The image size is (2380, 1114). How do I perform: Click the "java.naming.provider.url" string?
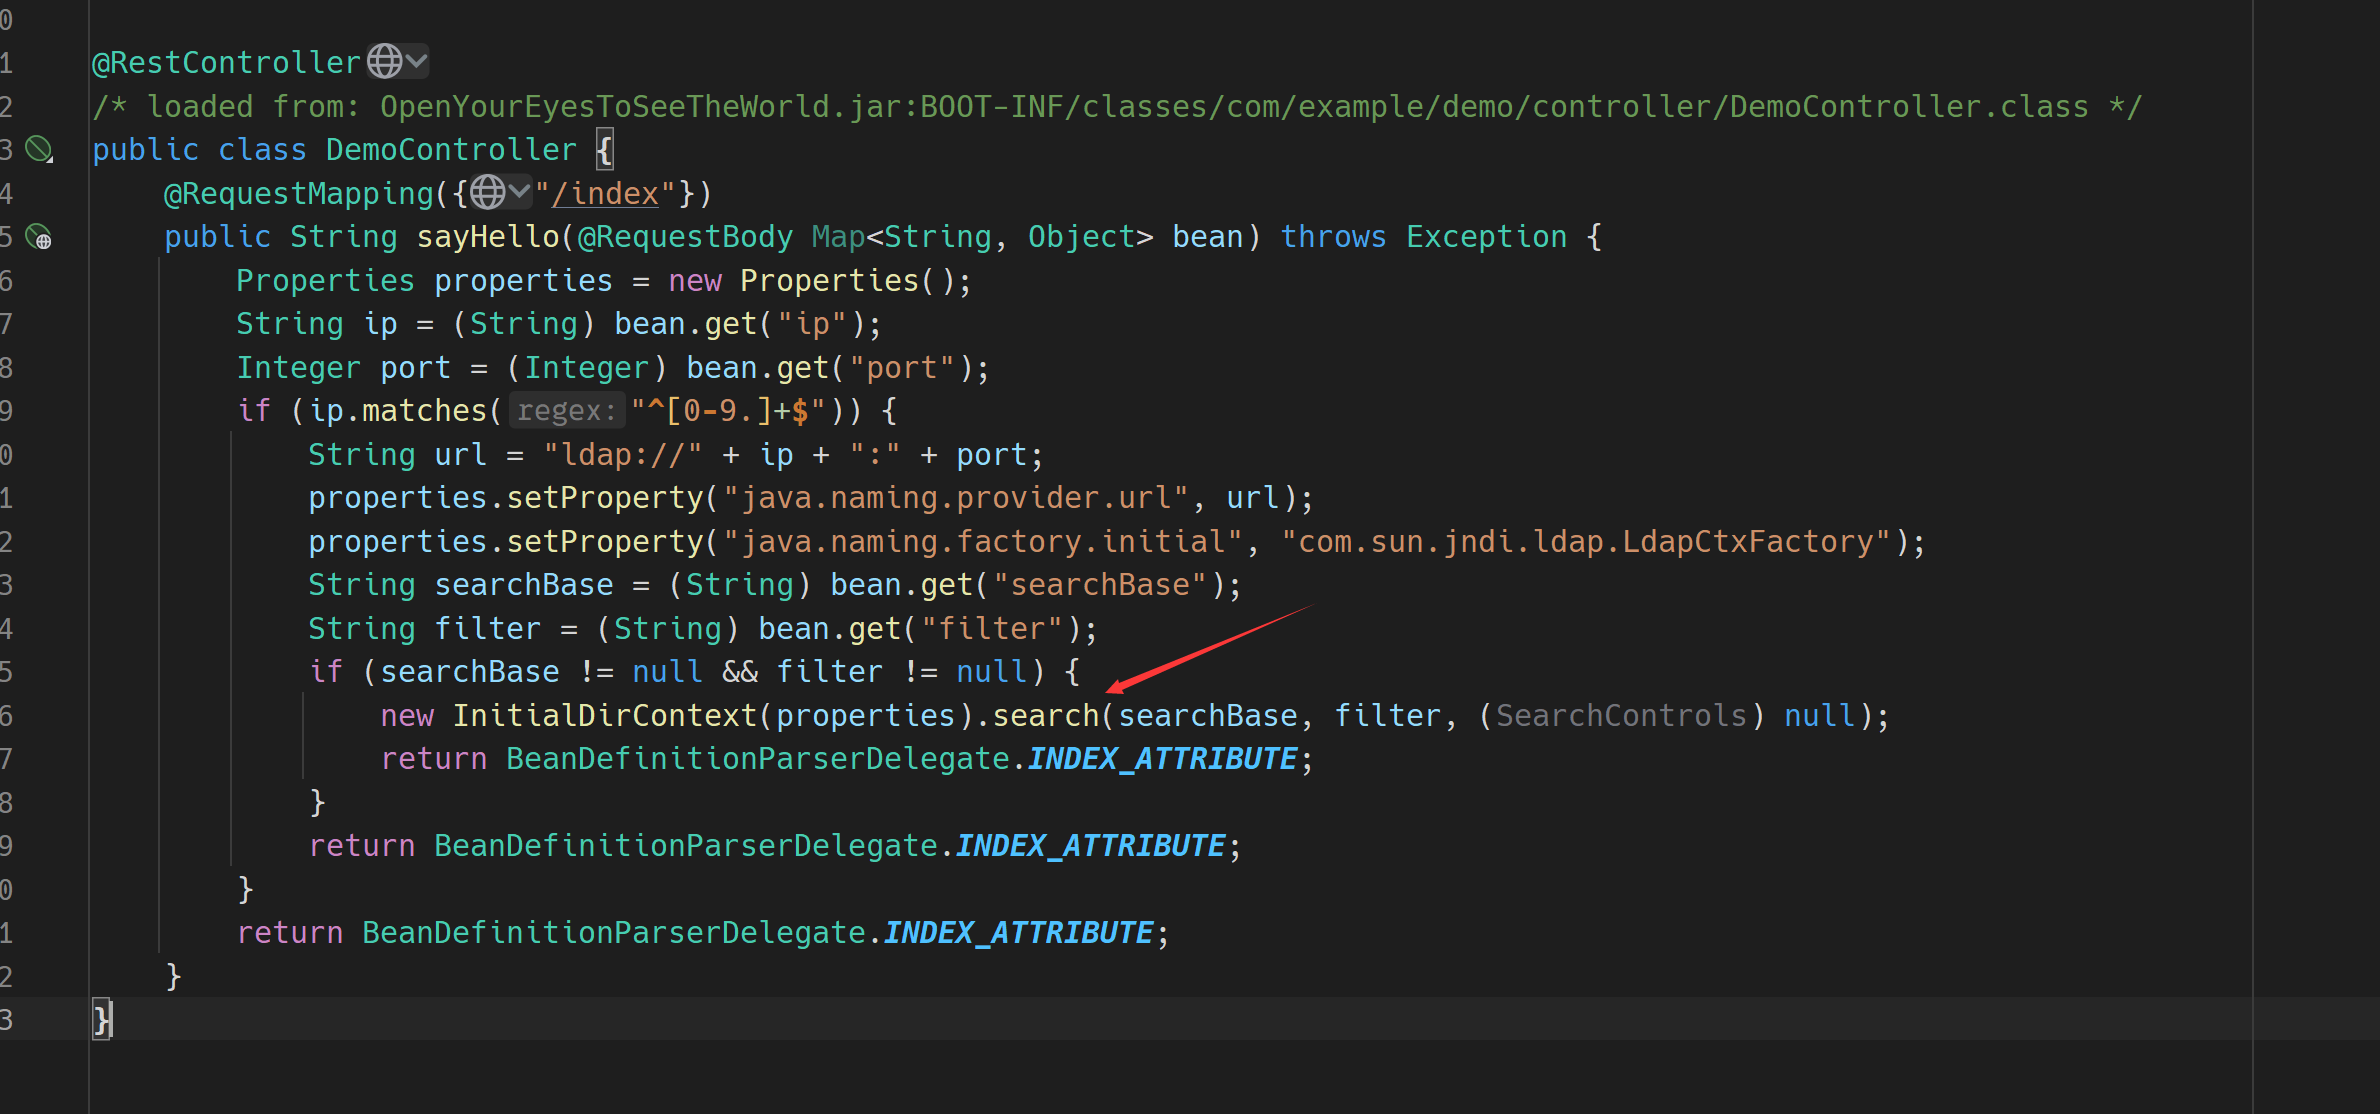click(956, 498)
